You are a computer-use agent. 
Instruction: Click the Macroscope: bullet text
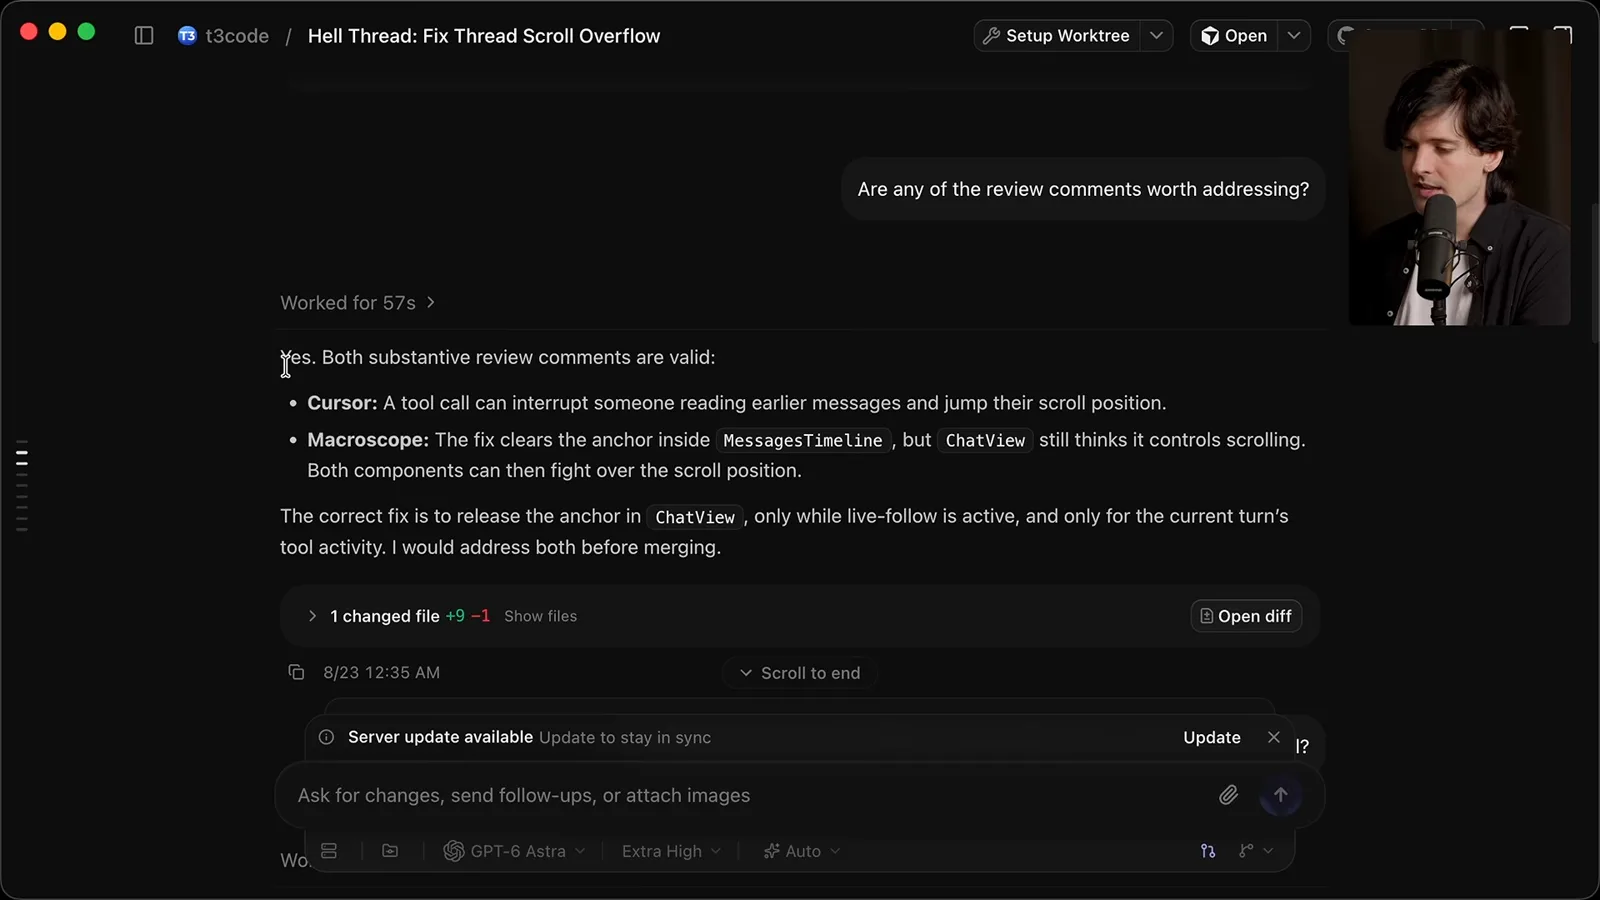(x=806, y=455)
